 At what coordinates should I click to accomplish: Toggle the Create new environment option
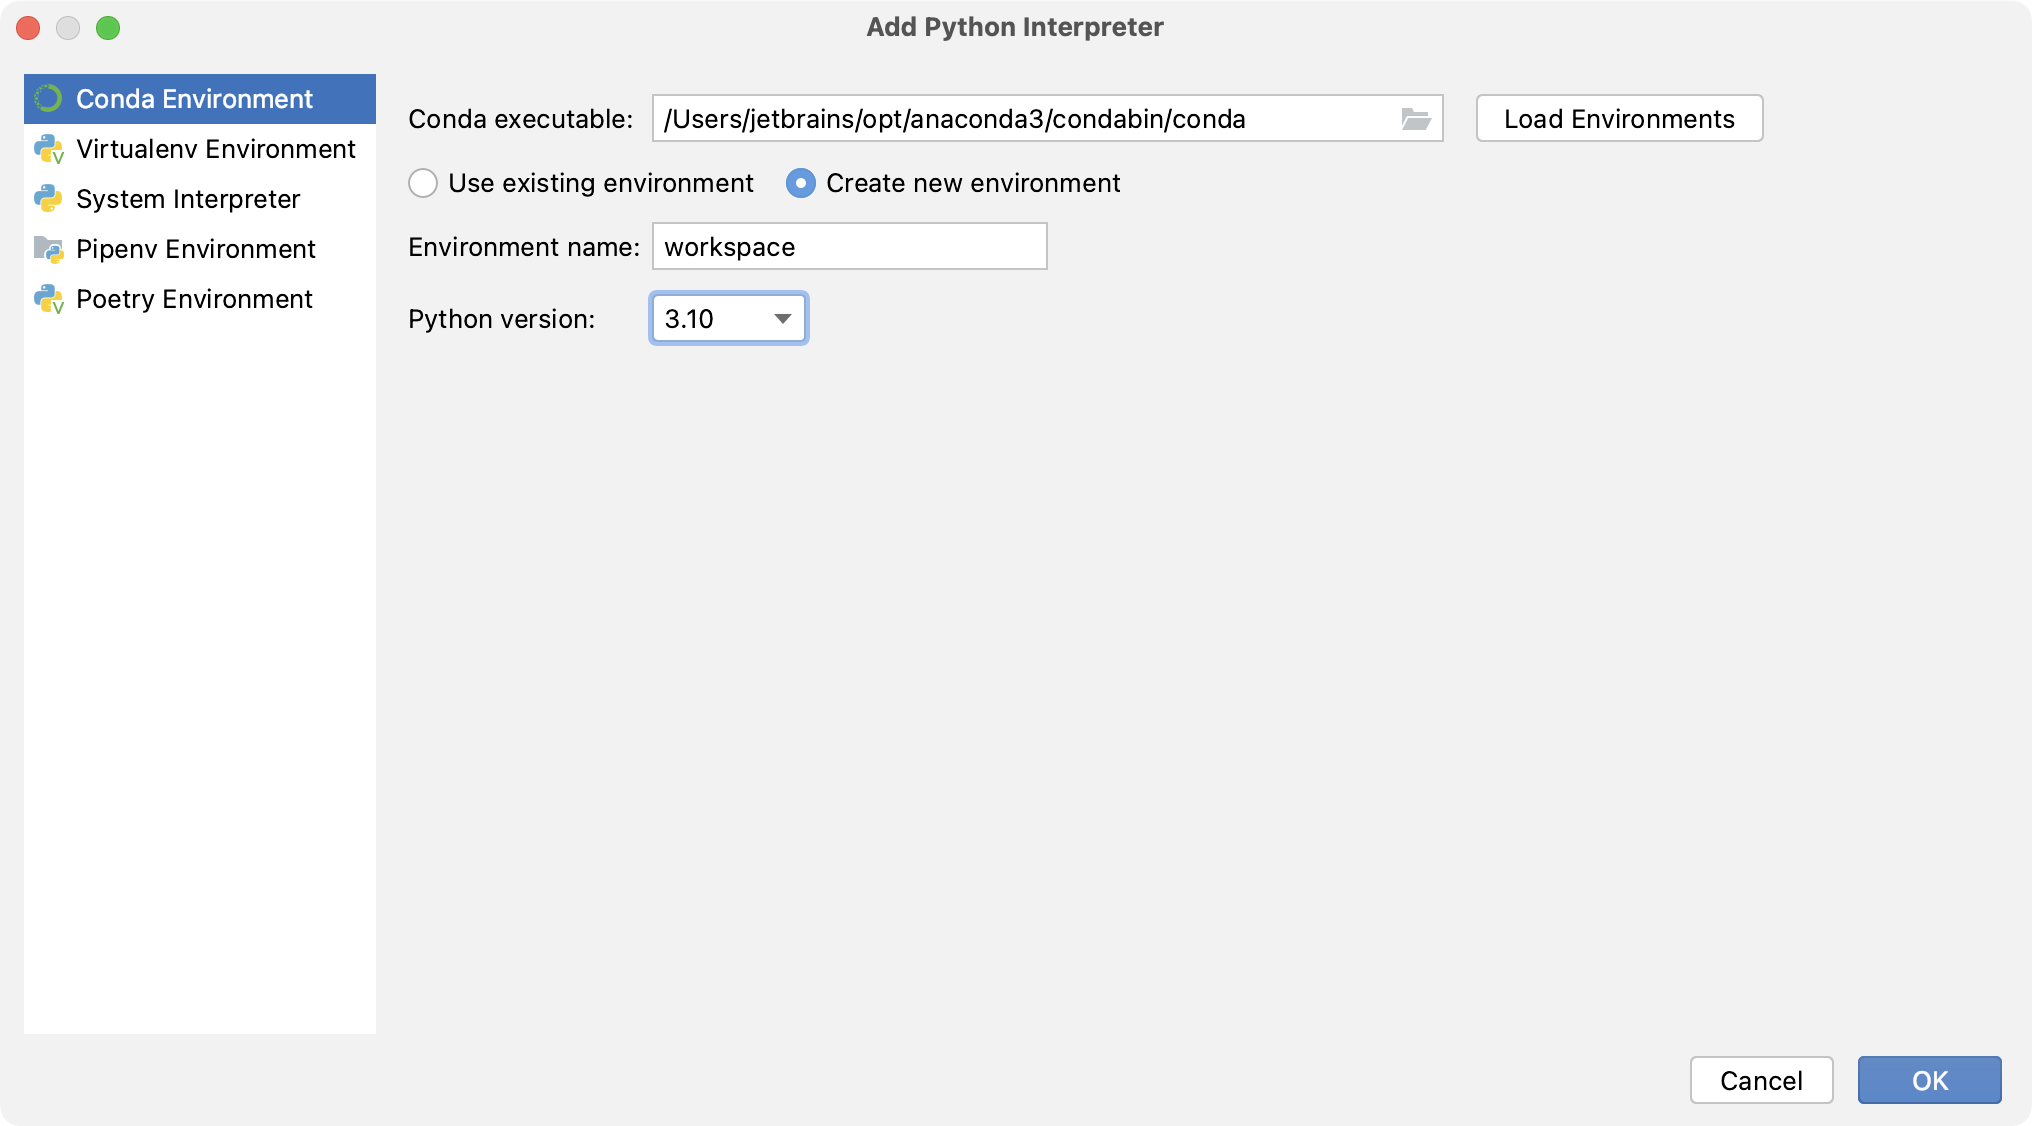tap(801, 182)
